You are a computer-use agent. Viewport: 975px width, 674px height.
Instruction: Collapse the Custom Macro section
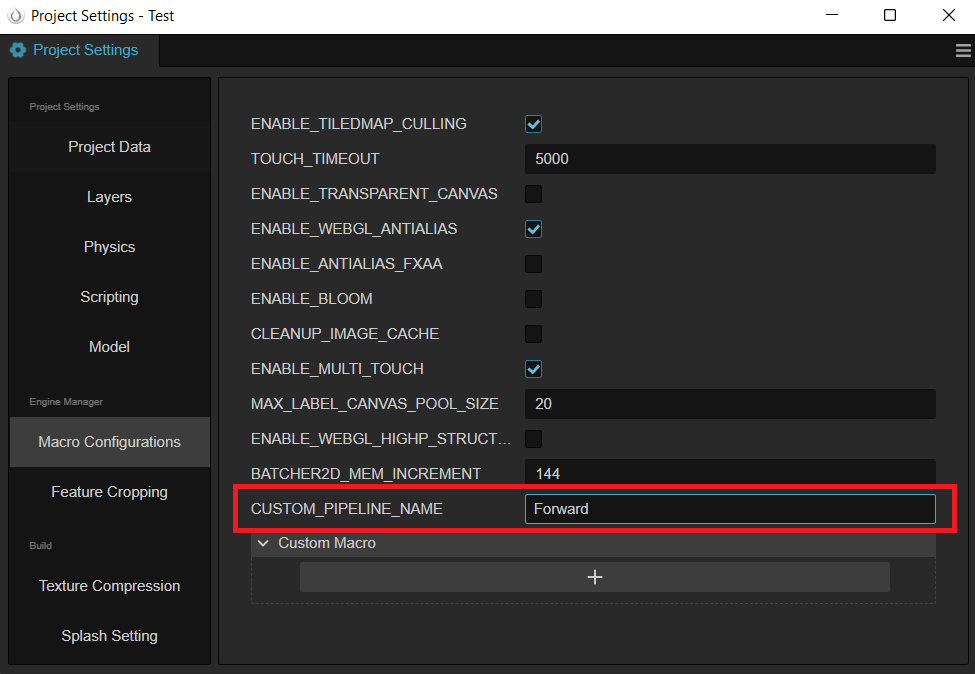click(x=262, y=543)
